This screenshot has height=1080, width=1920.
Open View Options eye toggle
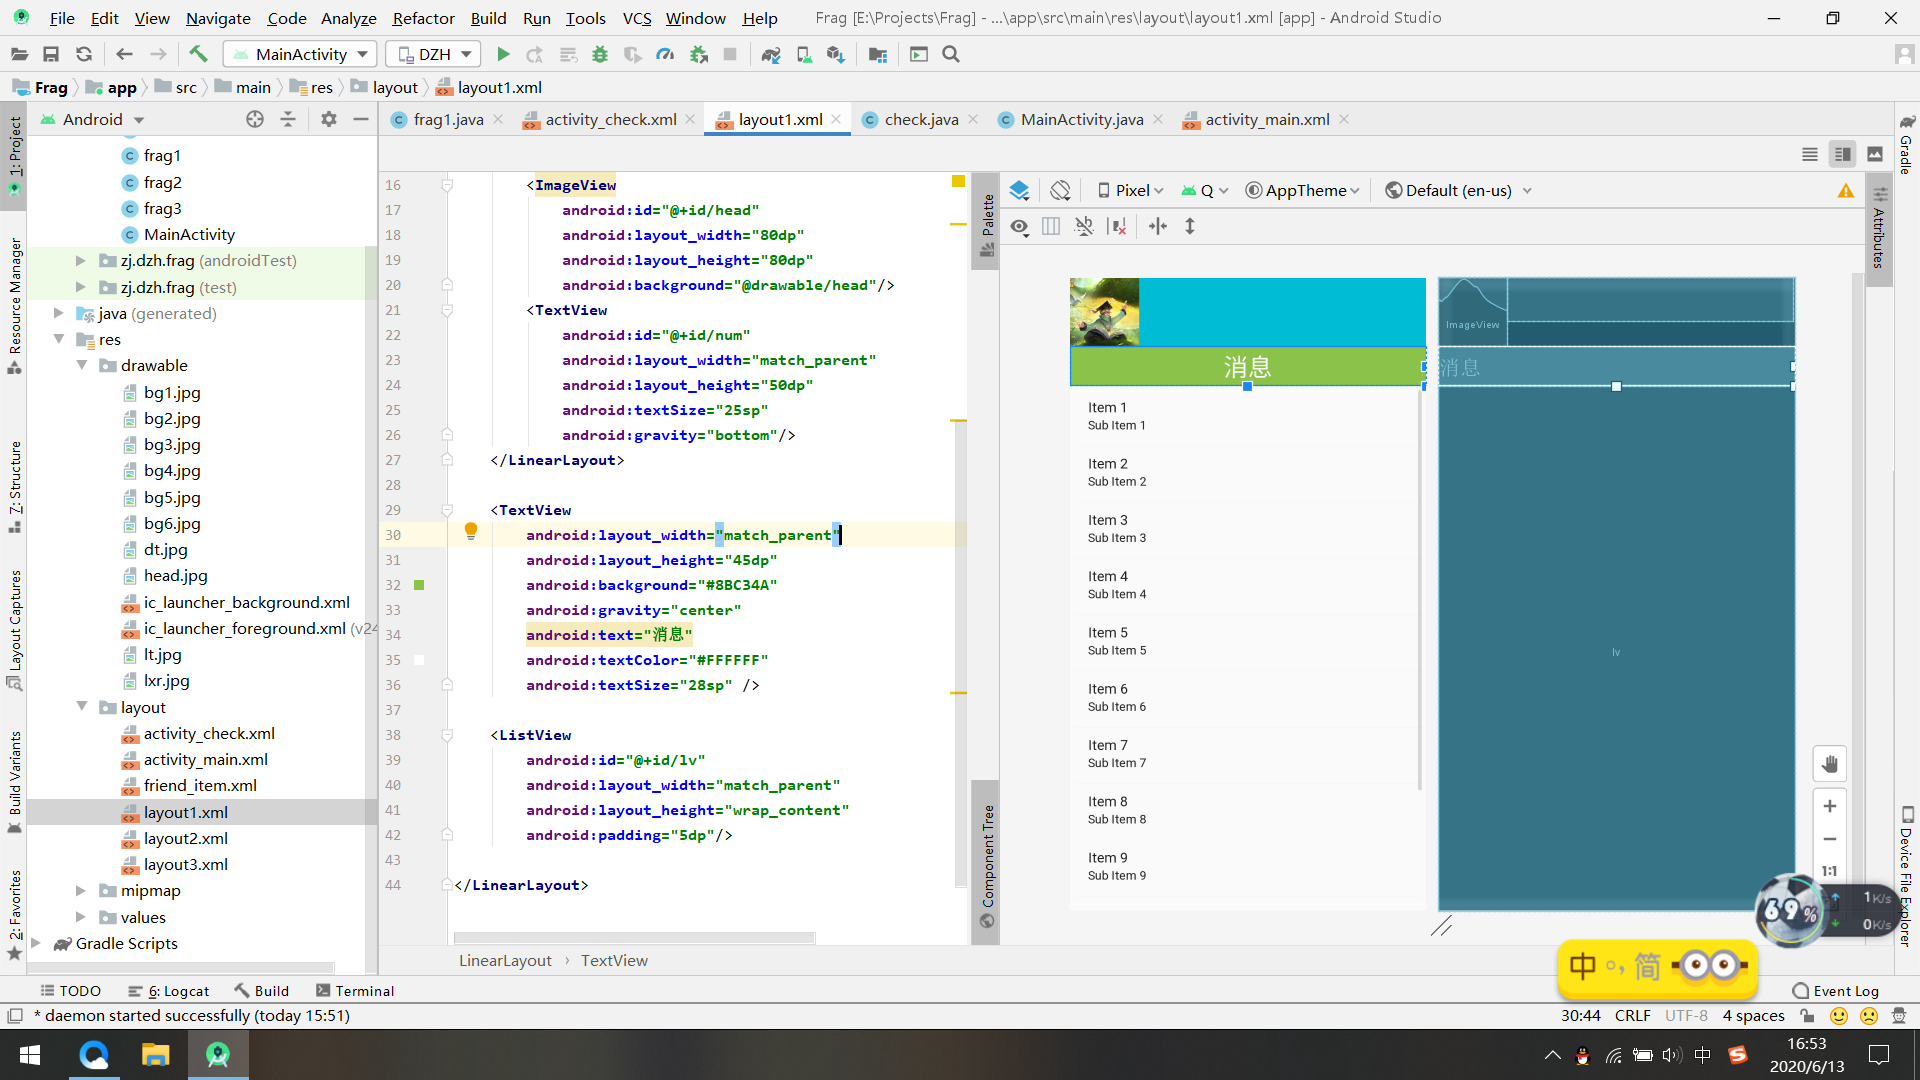pos(1019,227)
